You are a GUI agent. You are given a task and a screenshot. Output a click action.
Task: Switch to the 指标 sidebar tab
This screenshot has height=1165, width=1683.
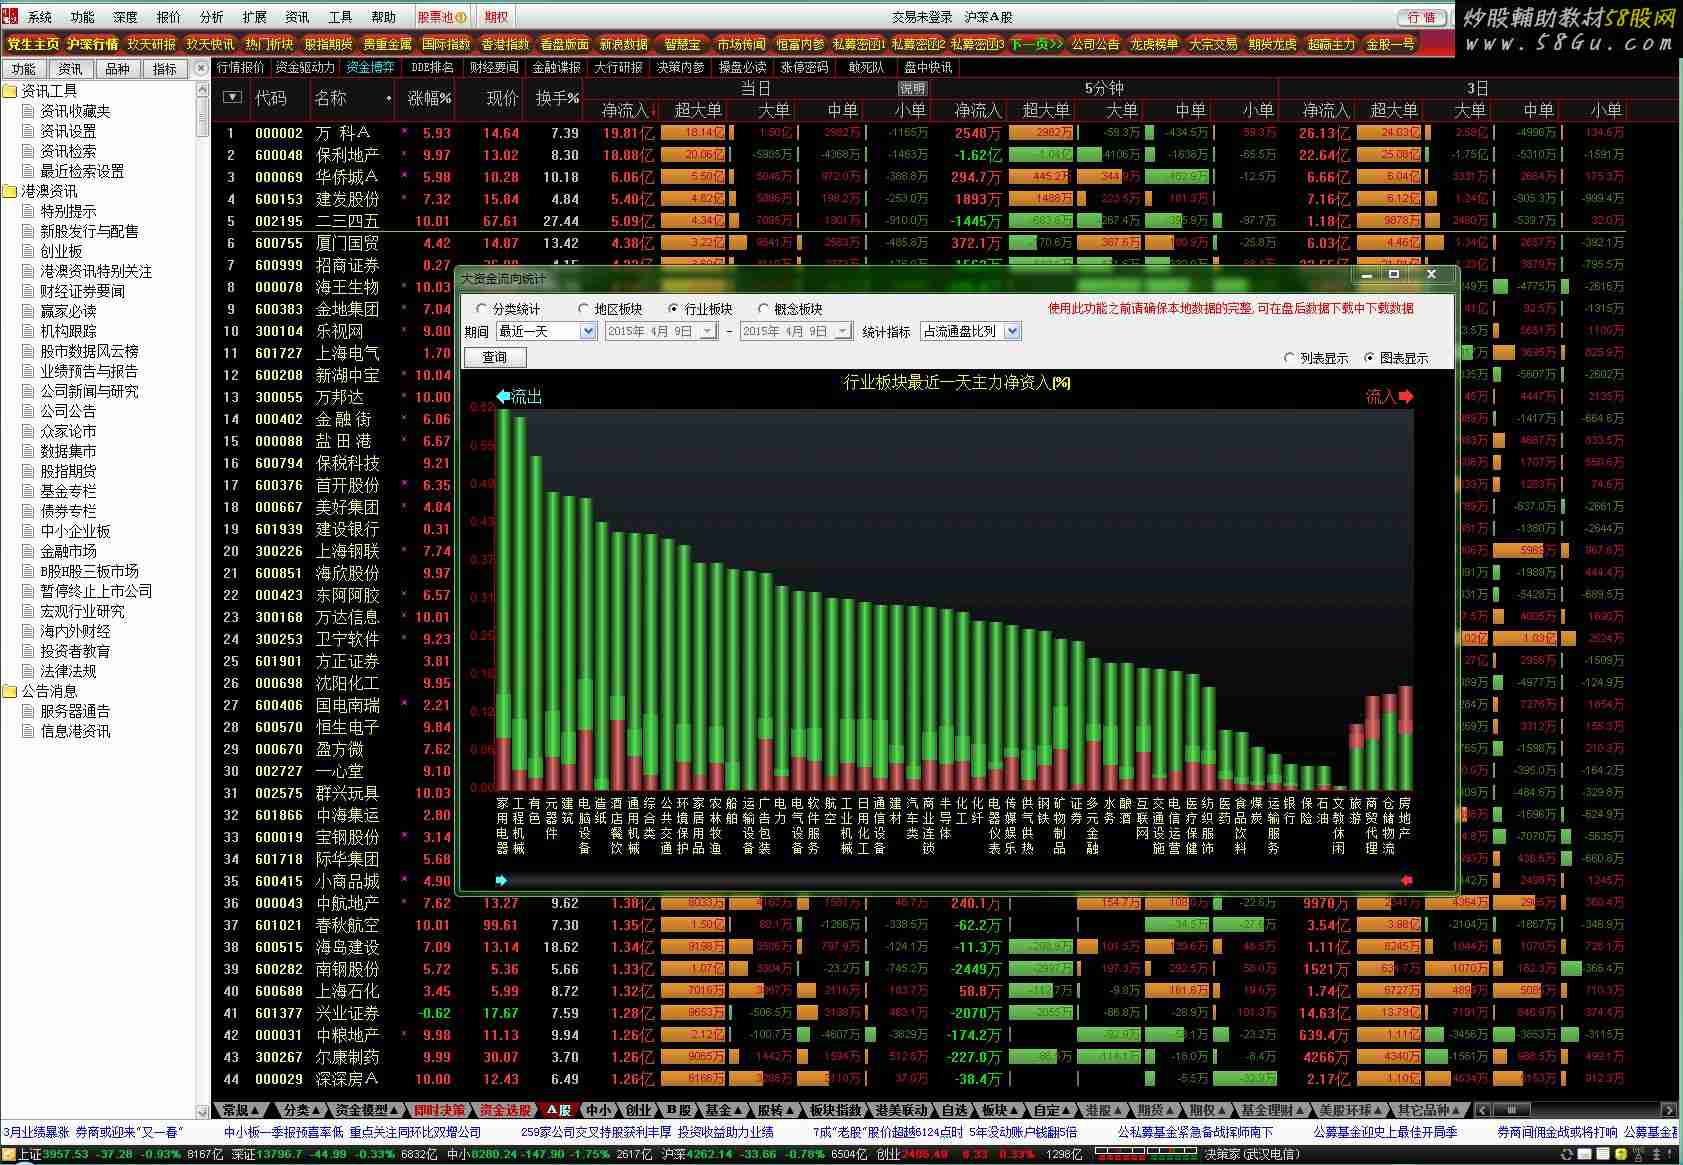pos(165,69)
